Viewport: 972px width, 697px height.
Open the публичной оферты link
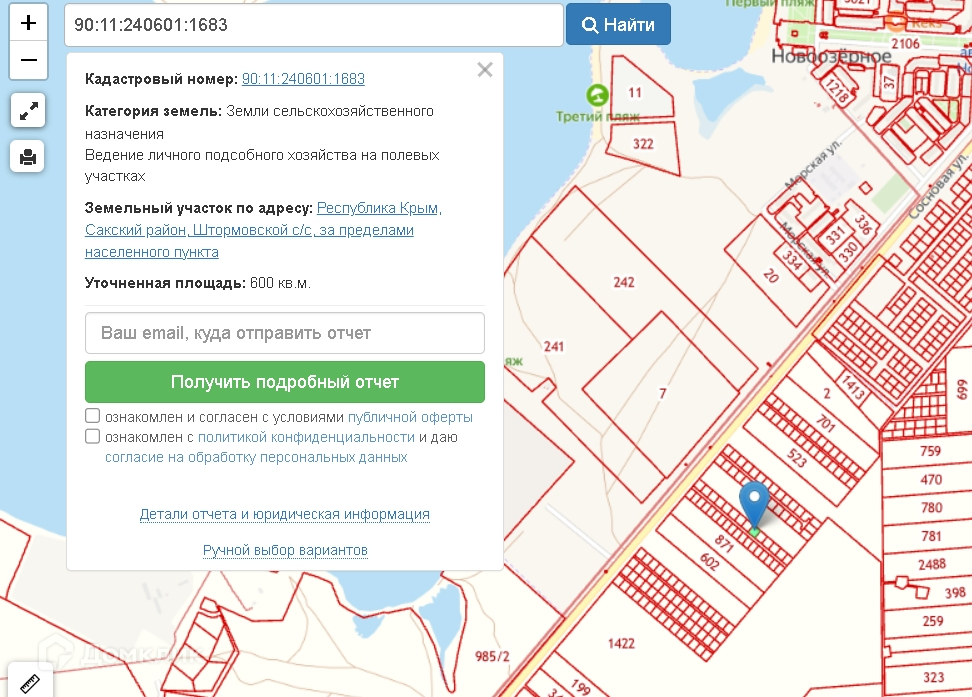410,417
